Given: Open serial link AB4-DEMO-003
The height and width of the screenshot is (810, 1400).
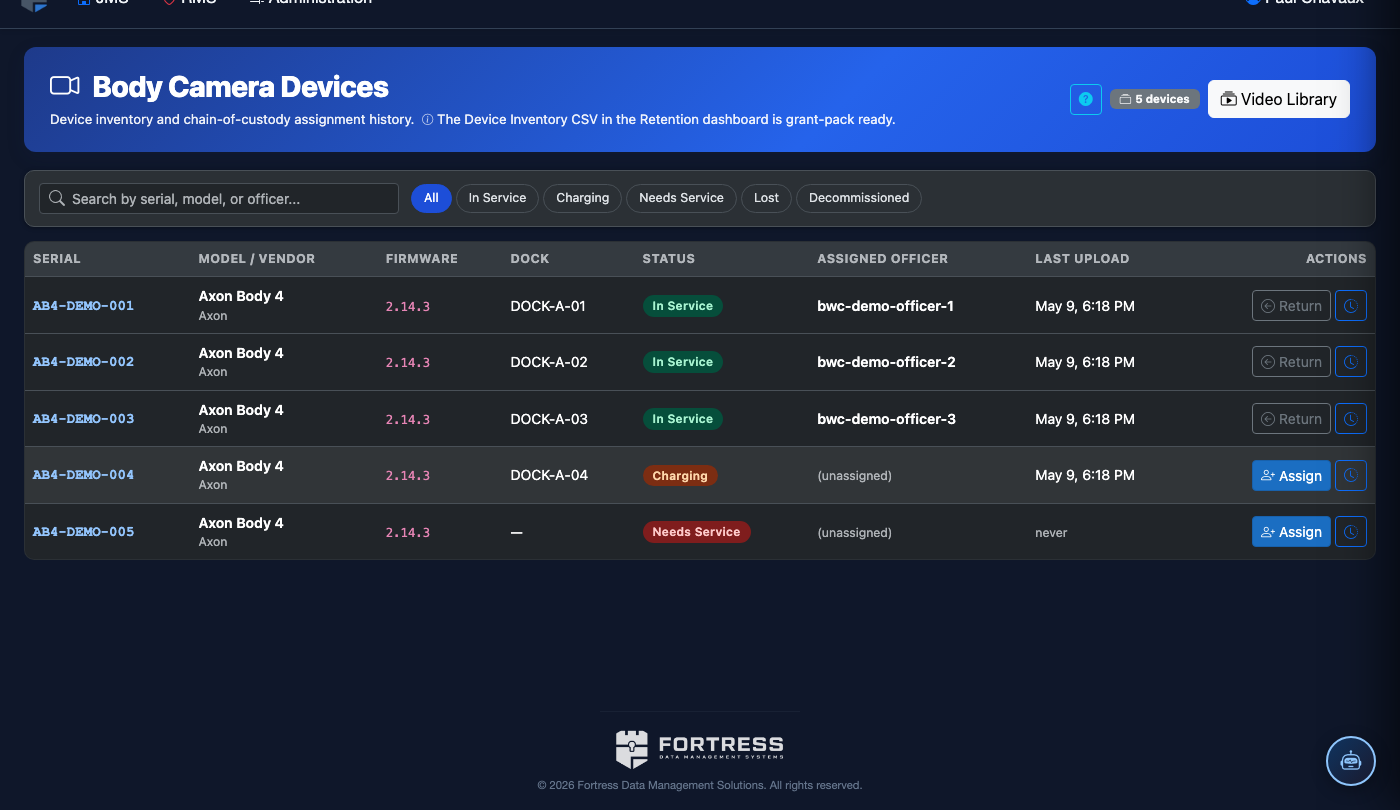Looking at the screenshot, I should click(x=83, y=419).
